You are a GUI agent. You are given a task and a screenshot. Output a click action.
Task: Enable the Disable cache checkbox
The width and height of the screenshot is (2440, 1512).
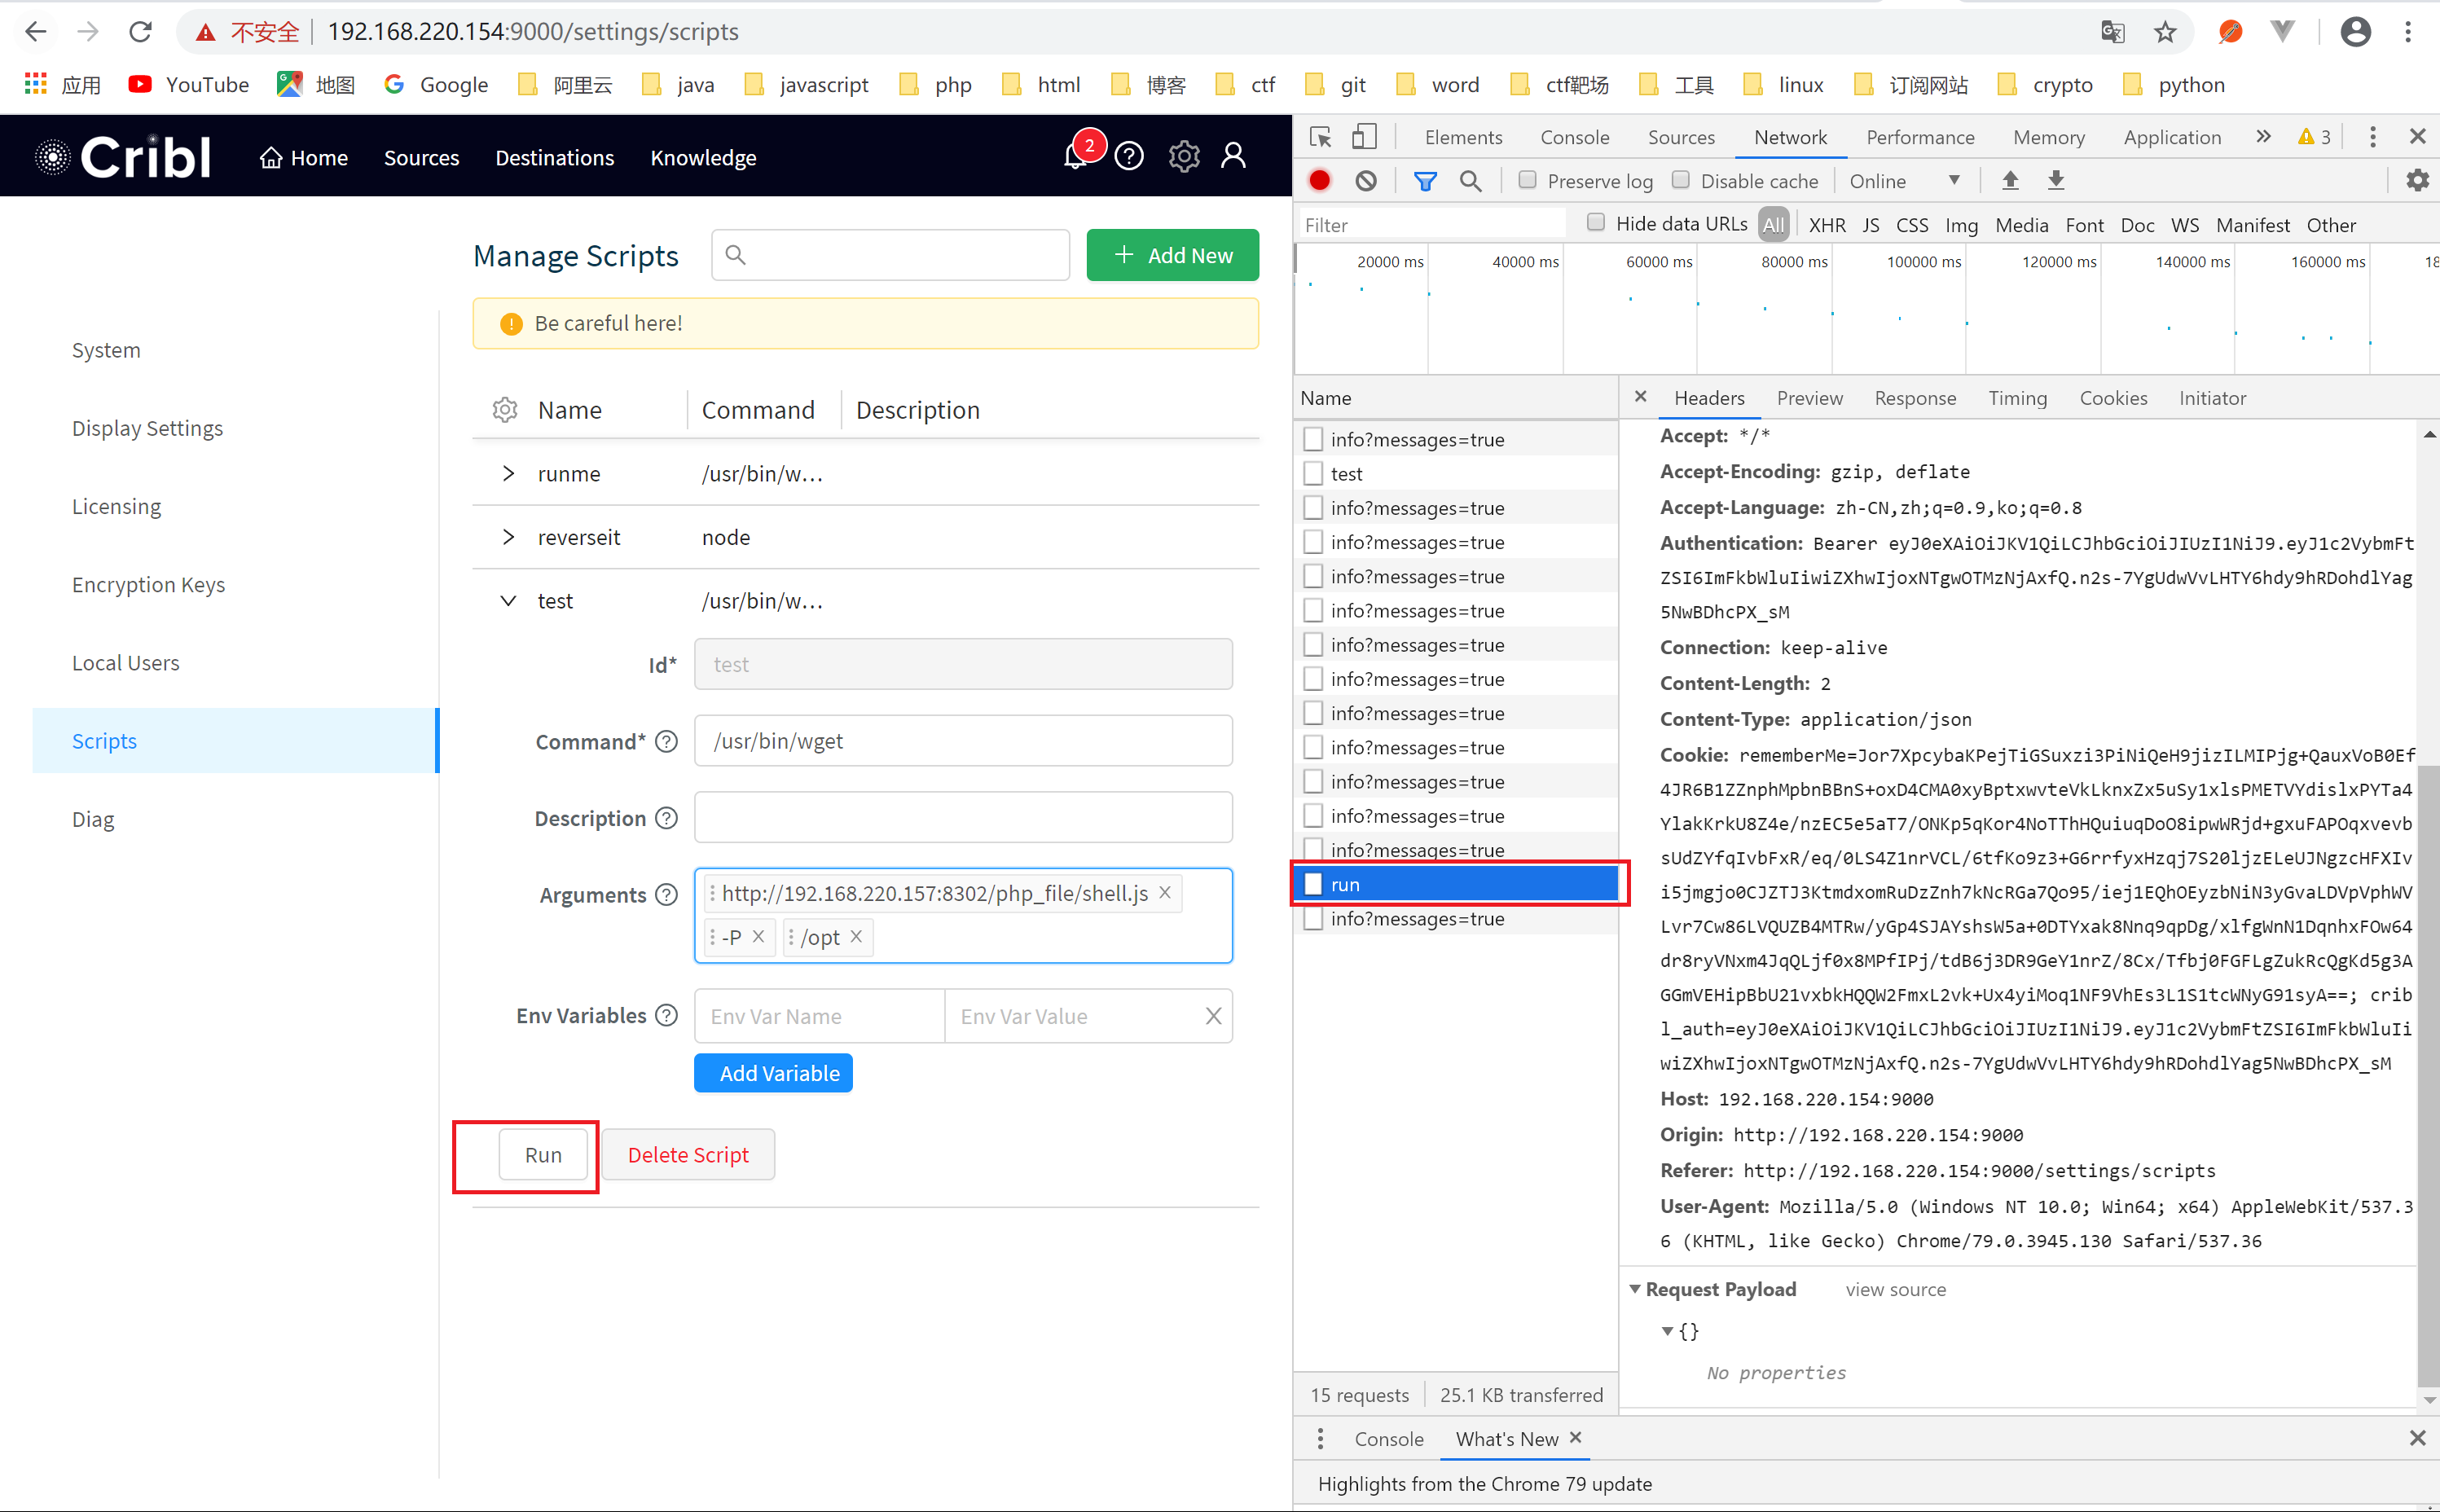pos(1681,180)
